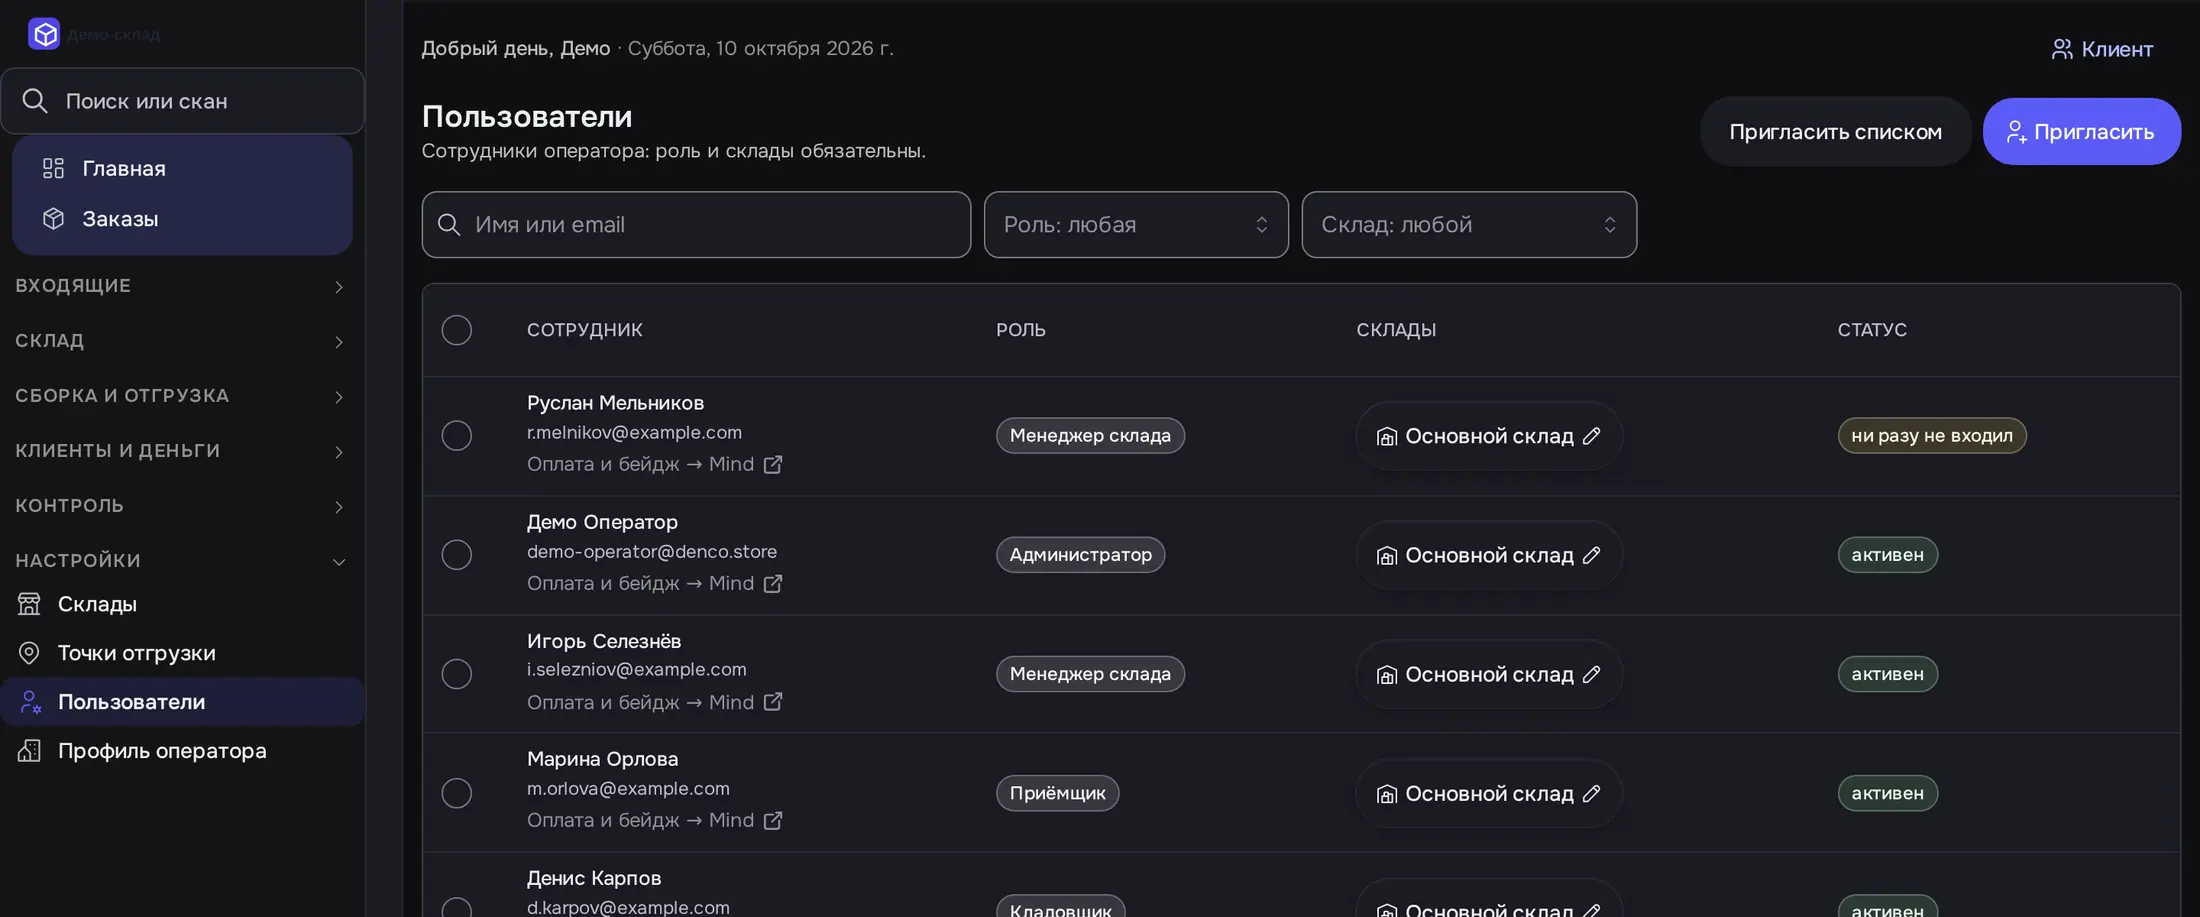The image size is (2200, 917).
Task: Open the Пользователи sidebar item
Action: pyautogui.click(x=182, y=702)
